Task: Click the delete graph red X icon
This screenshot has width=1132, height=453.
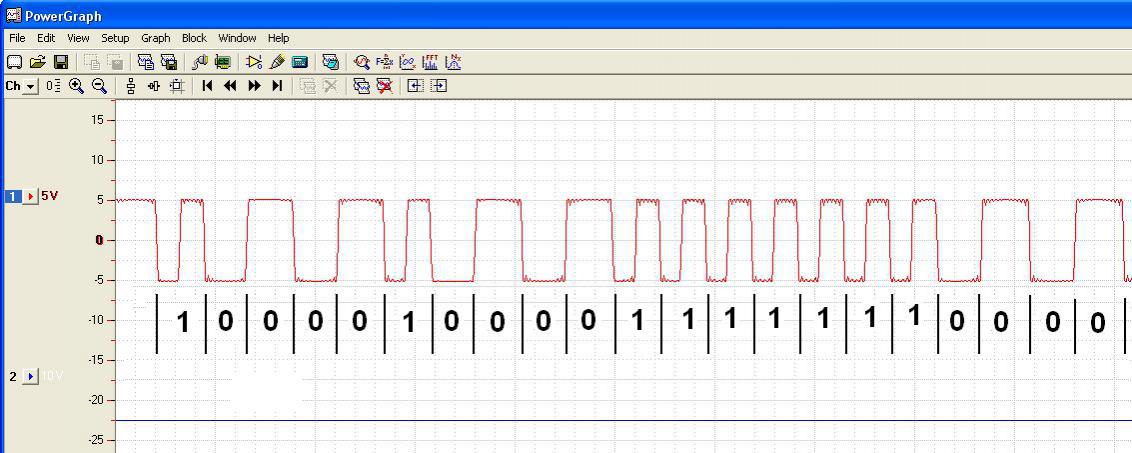Action: 384,86
